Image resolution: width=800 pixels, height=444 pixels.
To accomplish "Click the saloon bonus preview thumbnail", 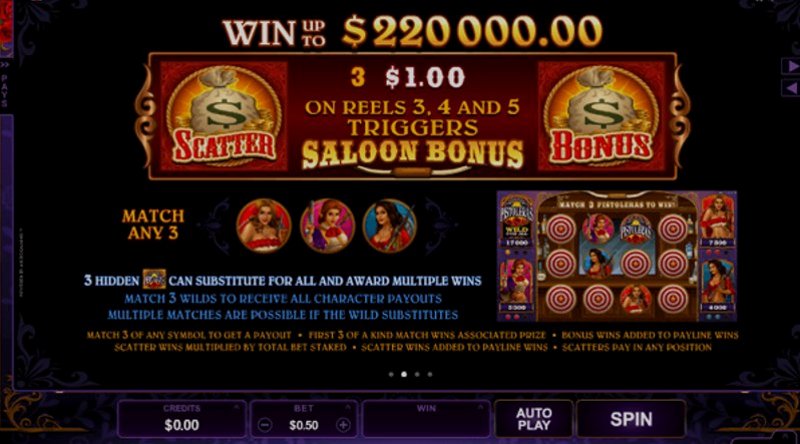I will tap(617, 256).
